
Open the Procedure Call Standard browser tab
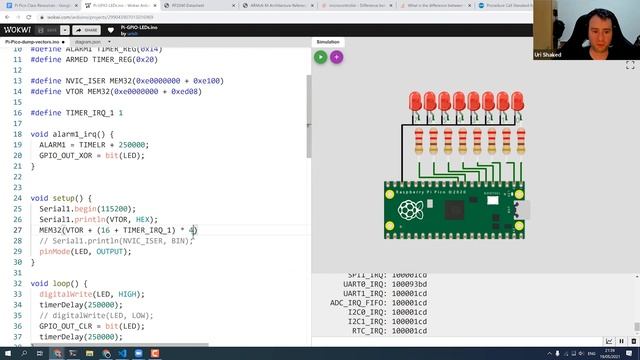[x=504, y=6]
